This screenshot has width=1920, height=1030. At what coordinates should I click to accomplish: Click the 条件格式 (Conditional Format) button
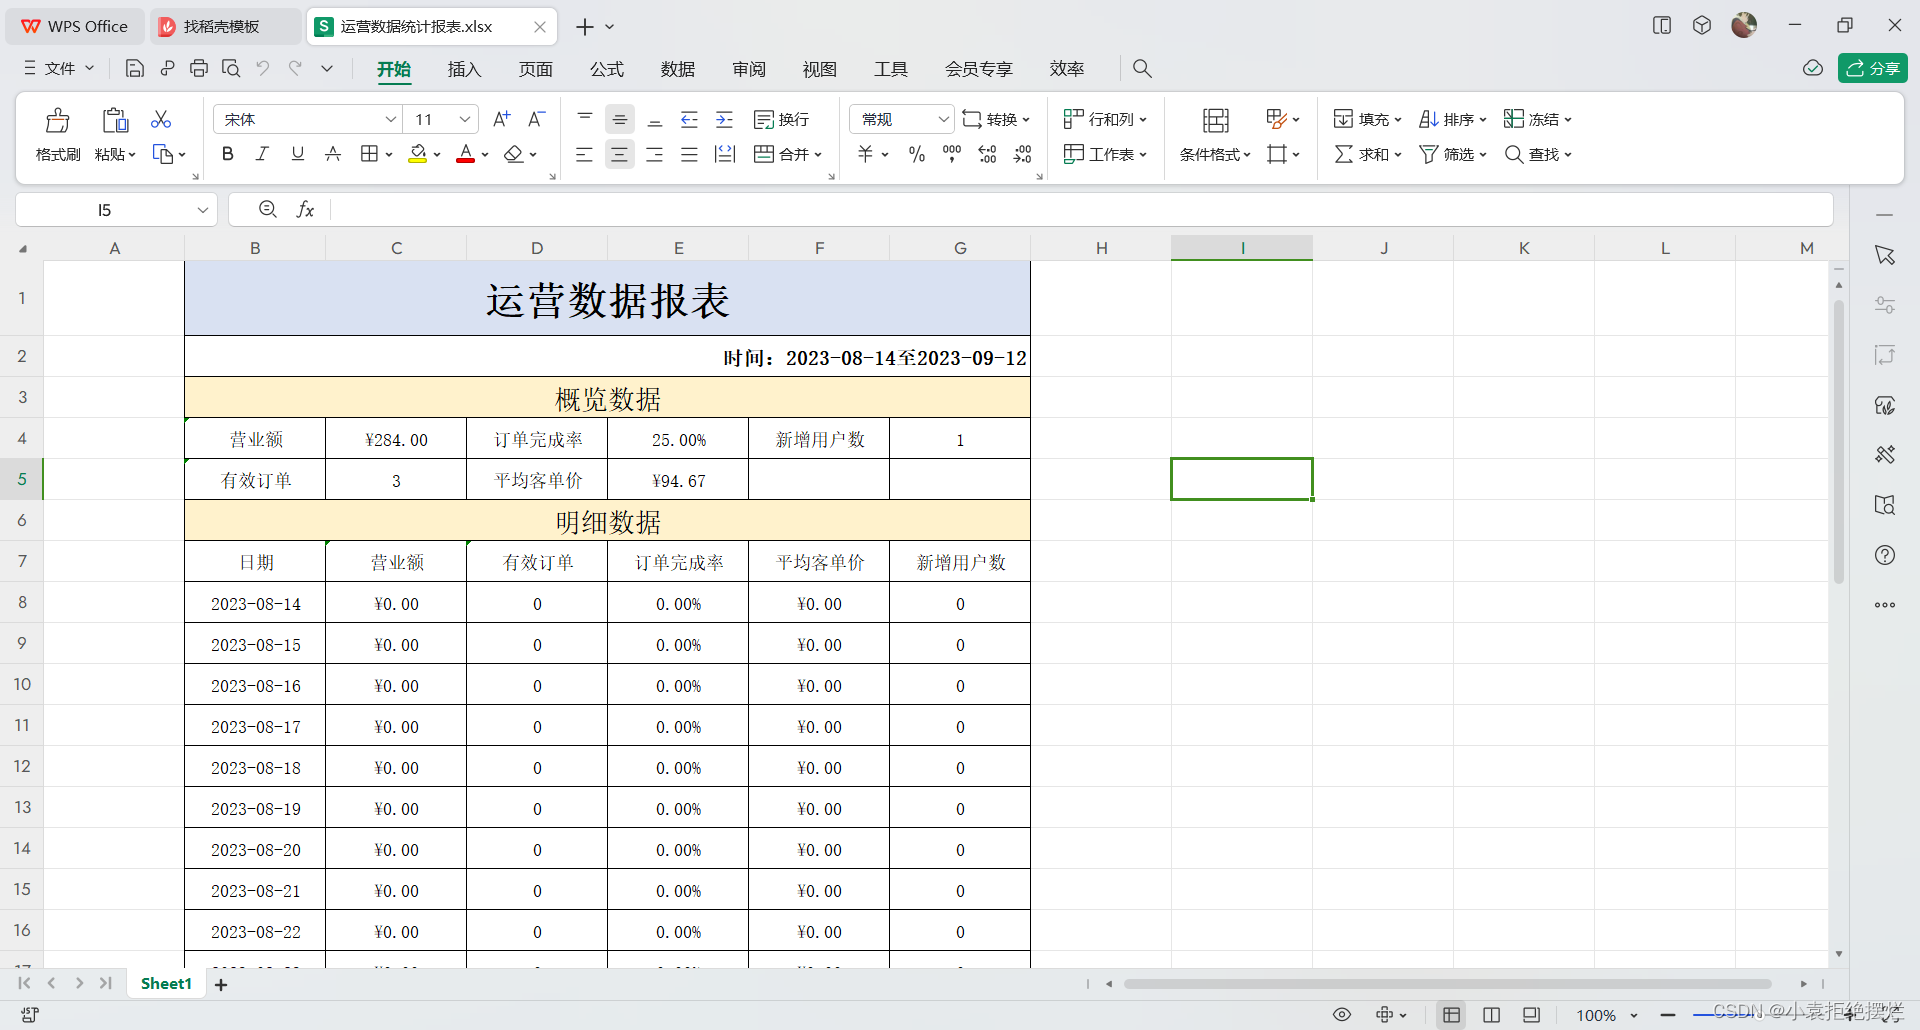(1215, 136)
